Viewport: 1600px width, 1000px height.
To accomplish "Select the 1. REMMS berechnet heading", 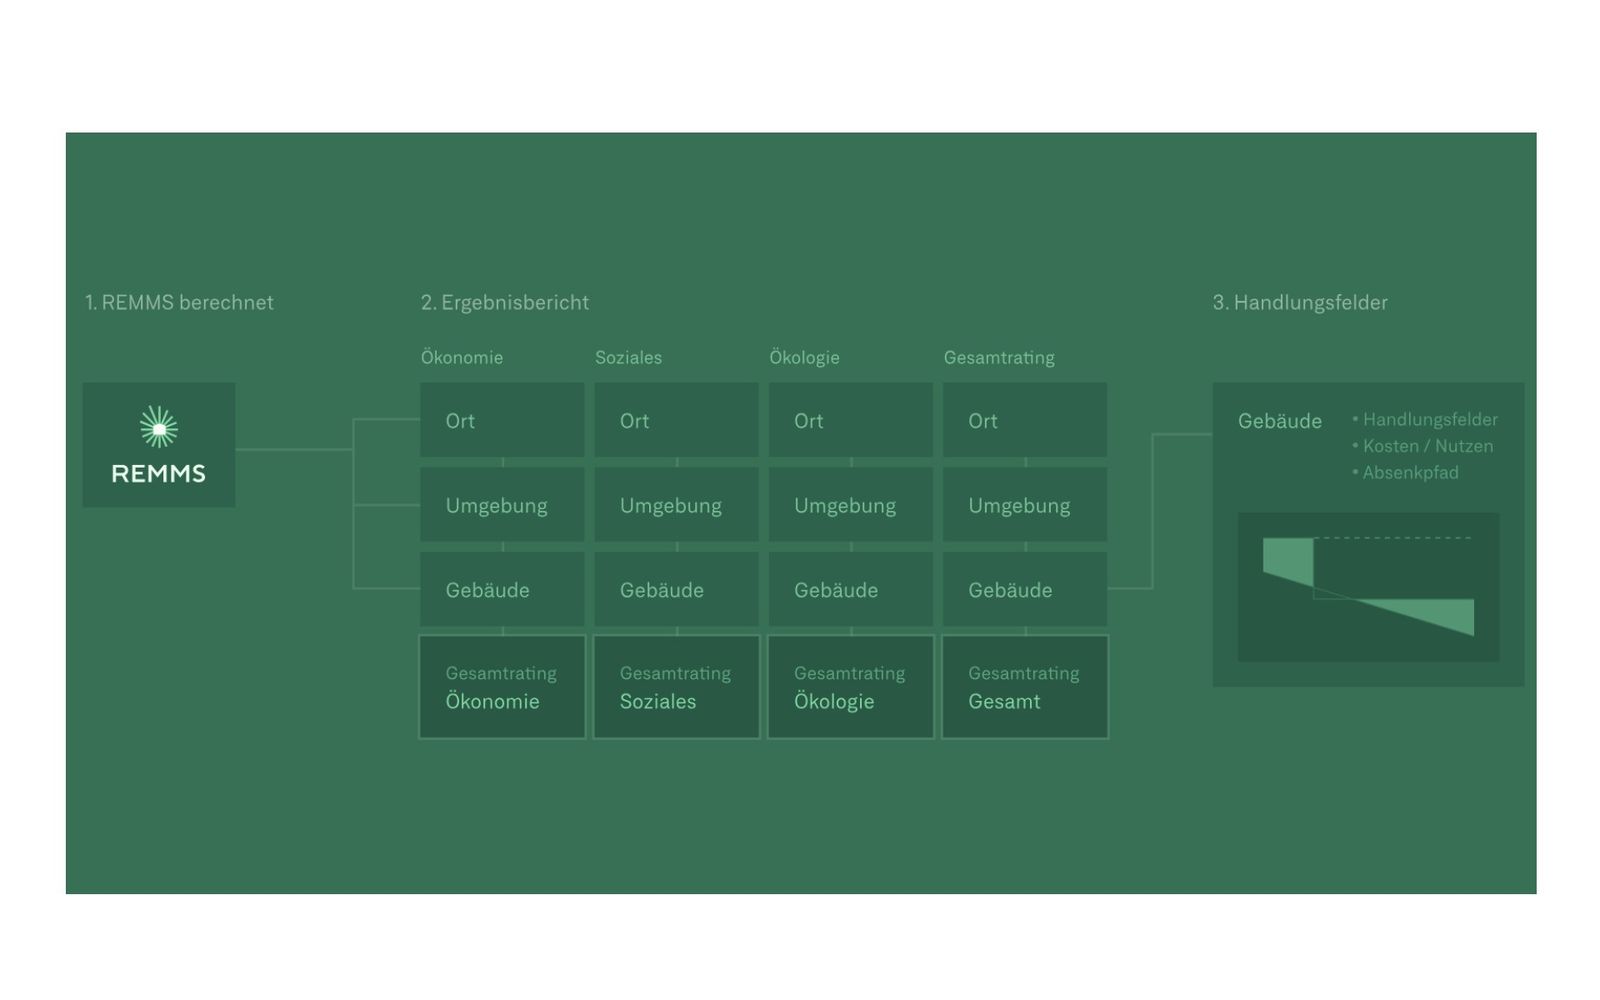I will pyautogui.click(x=180, y=303).
